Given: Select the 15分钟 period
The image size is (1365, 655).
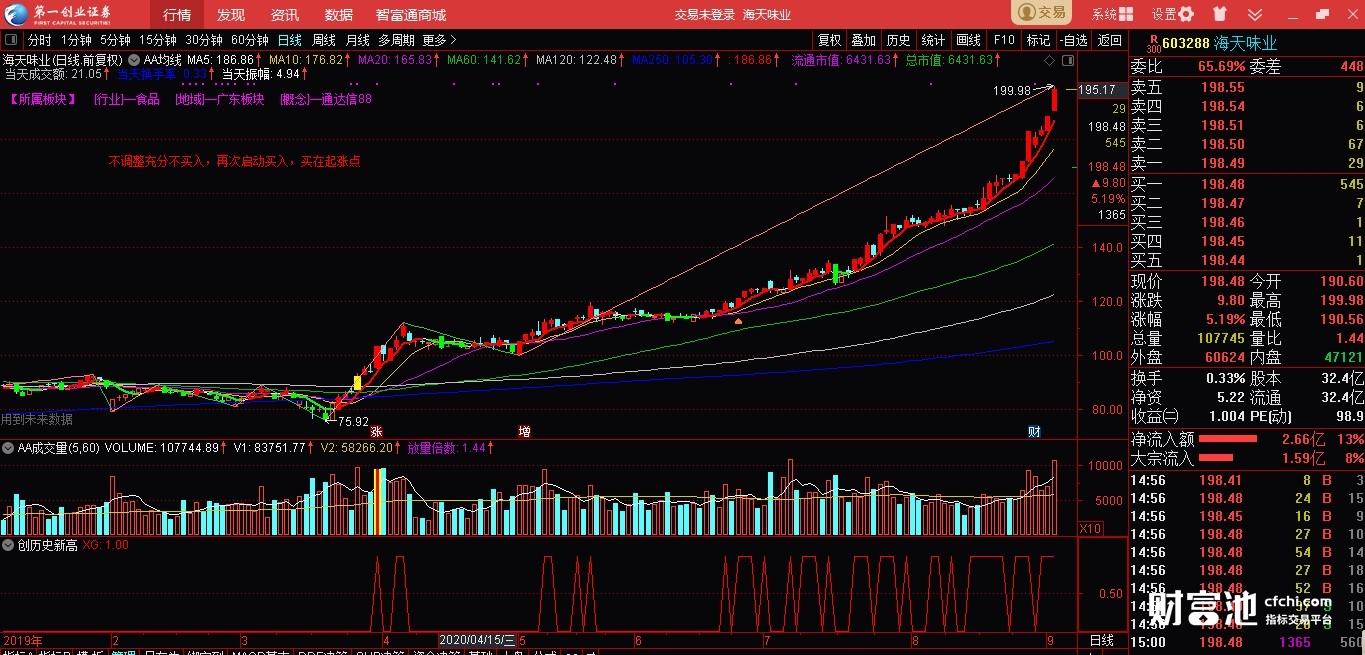Looking at the screenshot, I should [158, 40].
